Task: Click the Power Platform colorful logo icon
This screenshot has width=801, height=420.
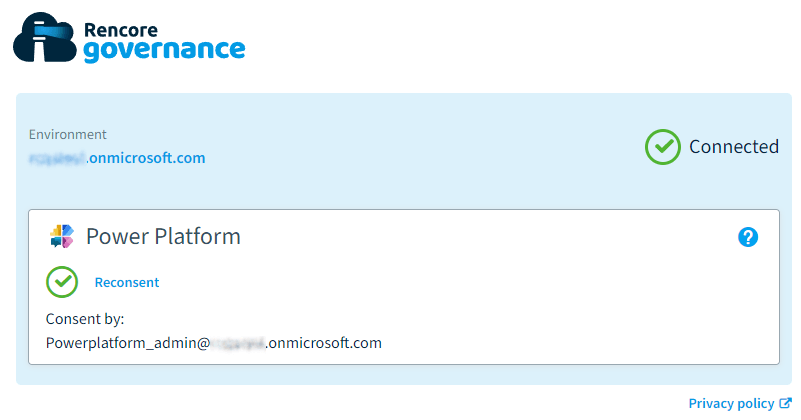Action: coord(62,237)
